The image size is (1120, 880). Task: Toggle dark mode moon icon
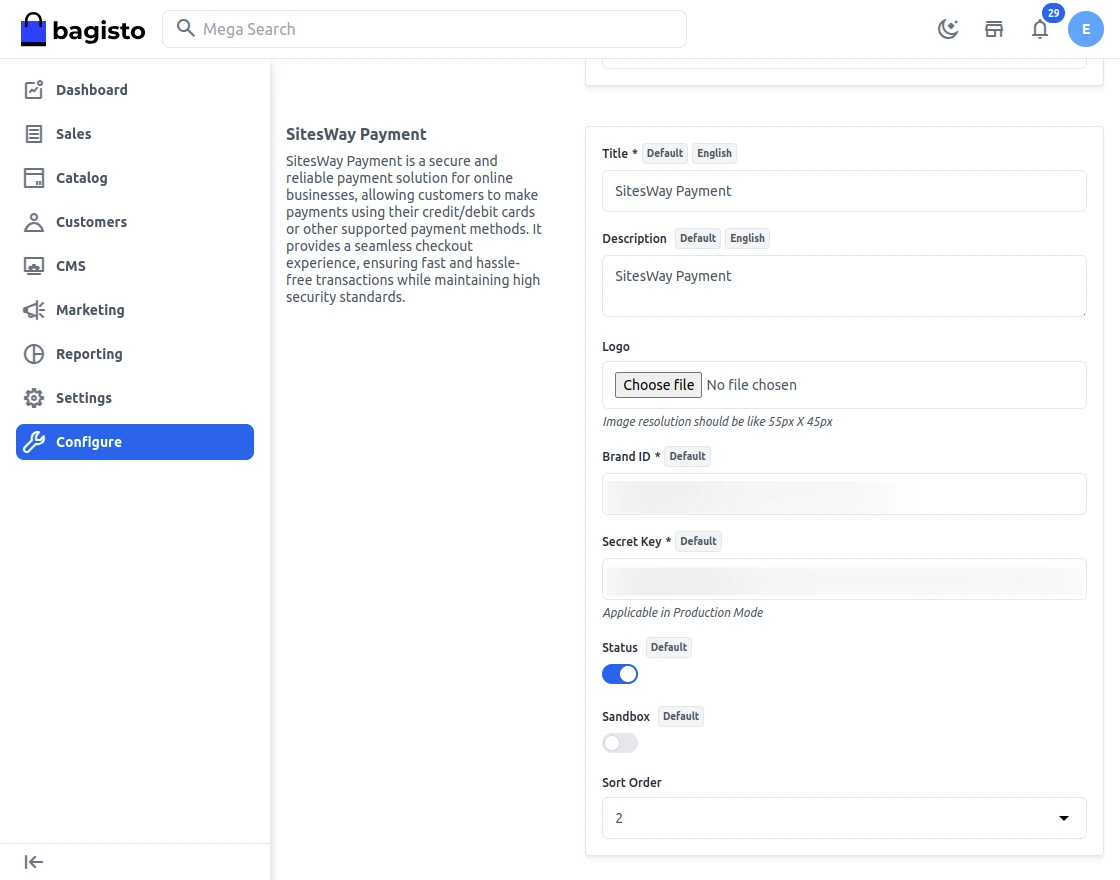947,29
